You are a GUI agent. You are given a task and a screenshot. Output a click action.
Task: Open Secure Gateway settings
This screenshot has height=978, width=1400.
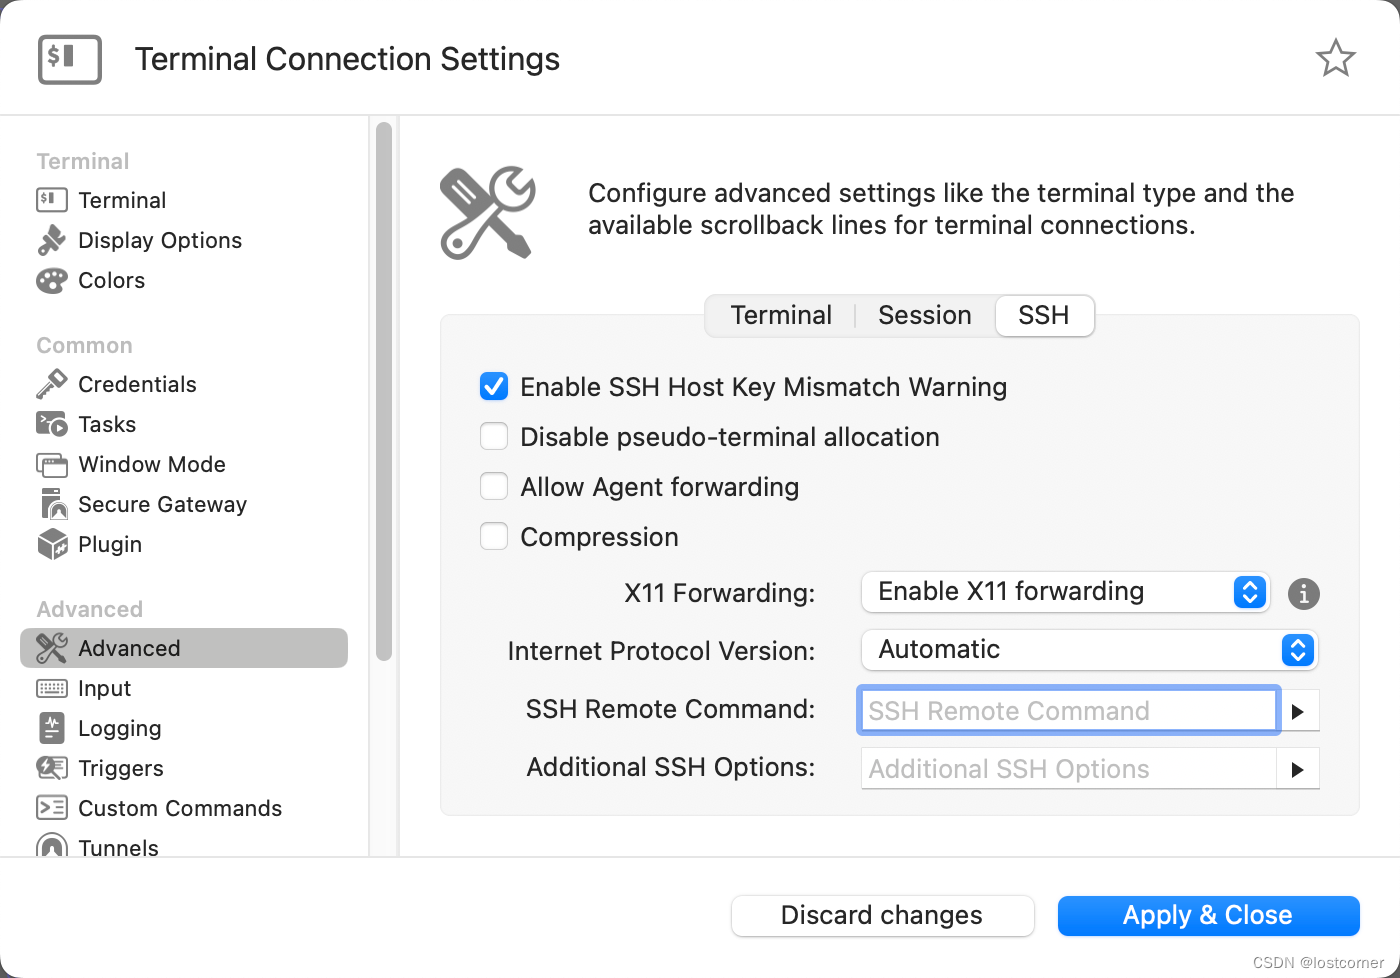click(x=162, y=504)
